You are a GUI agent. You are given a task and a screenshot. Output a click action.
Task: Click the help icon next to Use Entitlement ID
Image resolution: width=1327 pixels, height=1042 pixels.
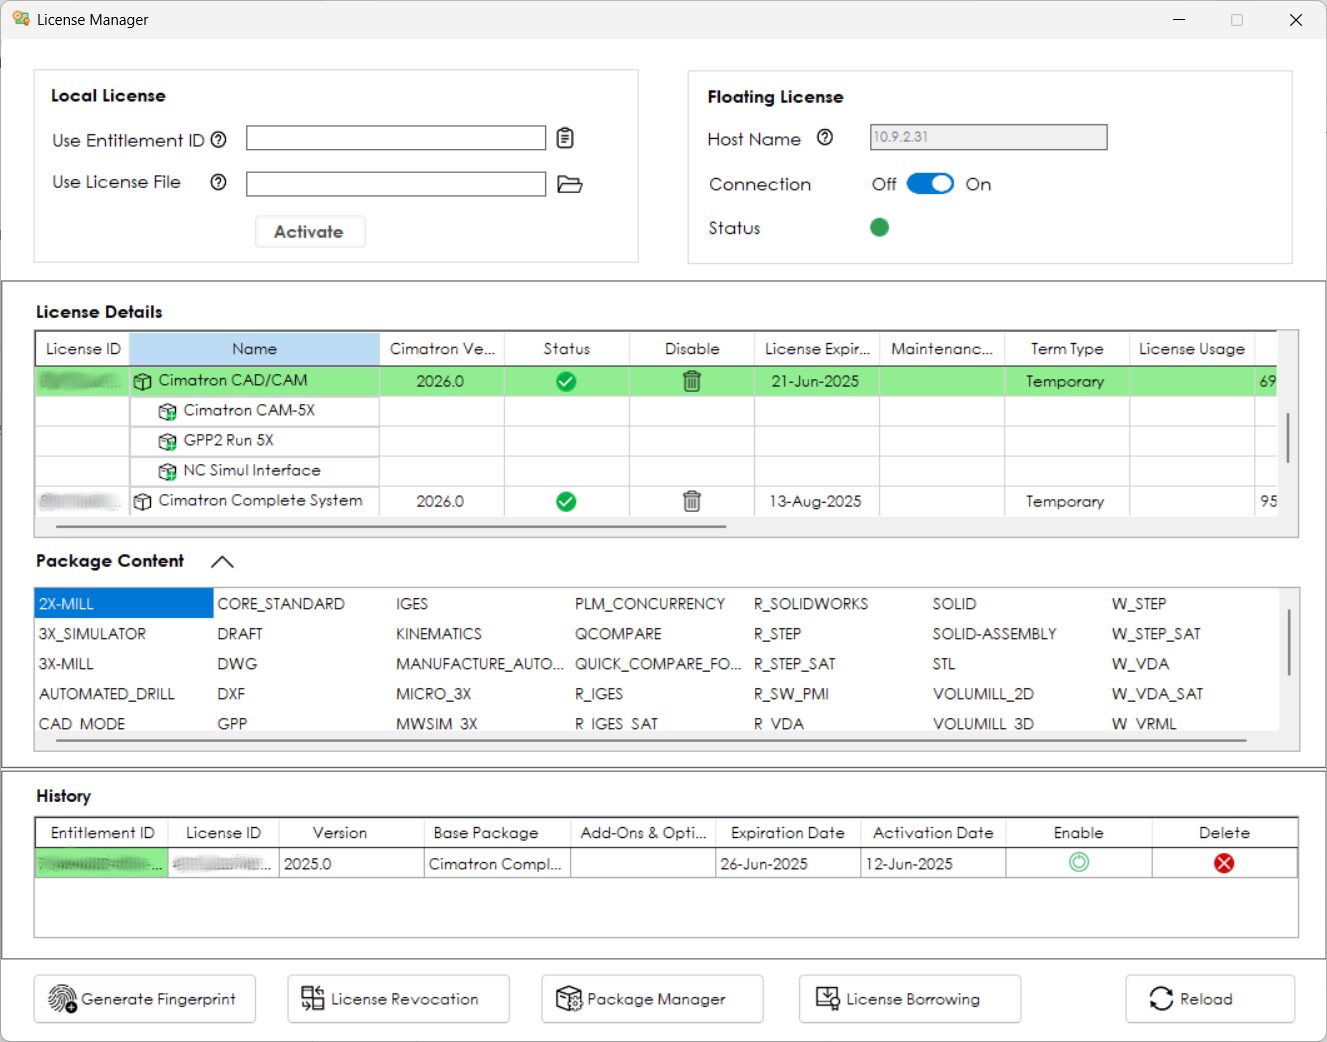(x=219, y=140)
